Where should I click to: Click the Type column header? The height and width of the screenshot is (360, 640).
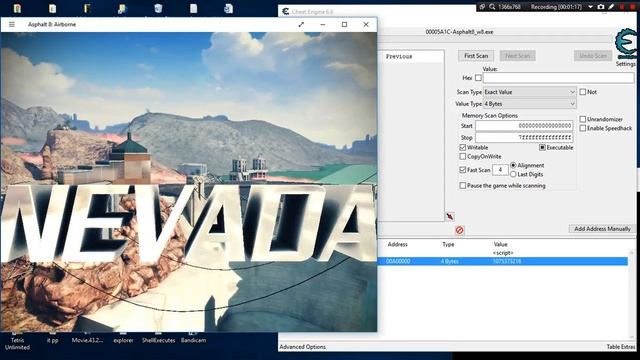pos(448,244)
